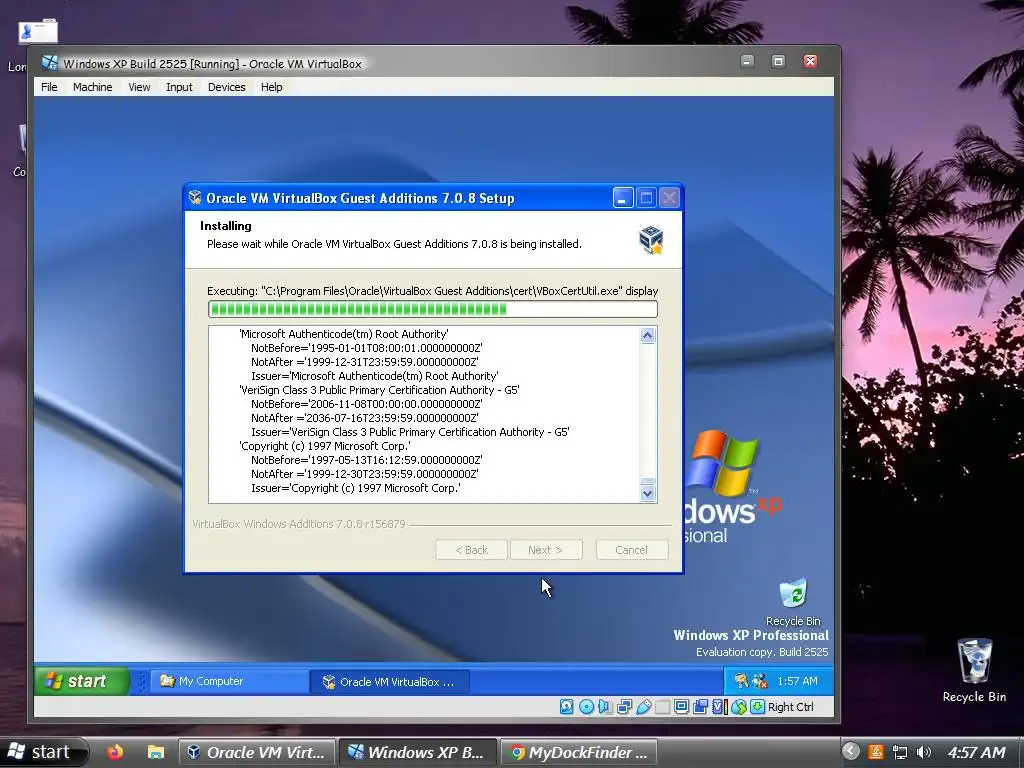Click the optical disc status icon
Viewport: 1024px width, 768px height.
[586, 707]
